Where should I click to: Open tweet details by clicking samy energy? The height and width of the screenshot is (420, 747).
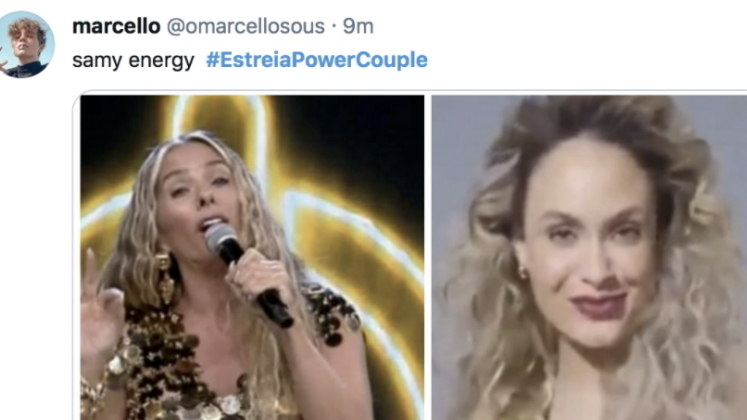click(133, 60)
